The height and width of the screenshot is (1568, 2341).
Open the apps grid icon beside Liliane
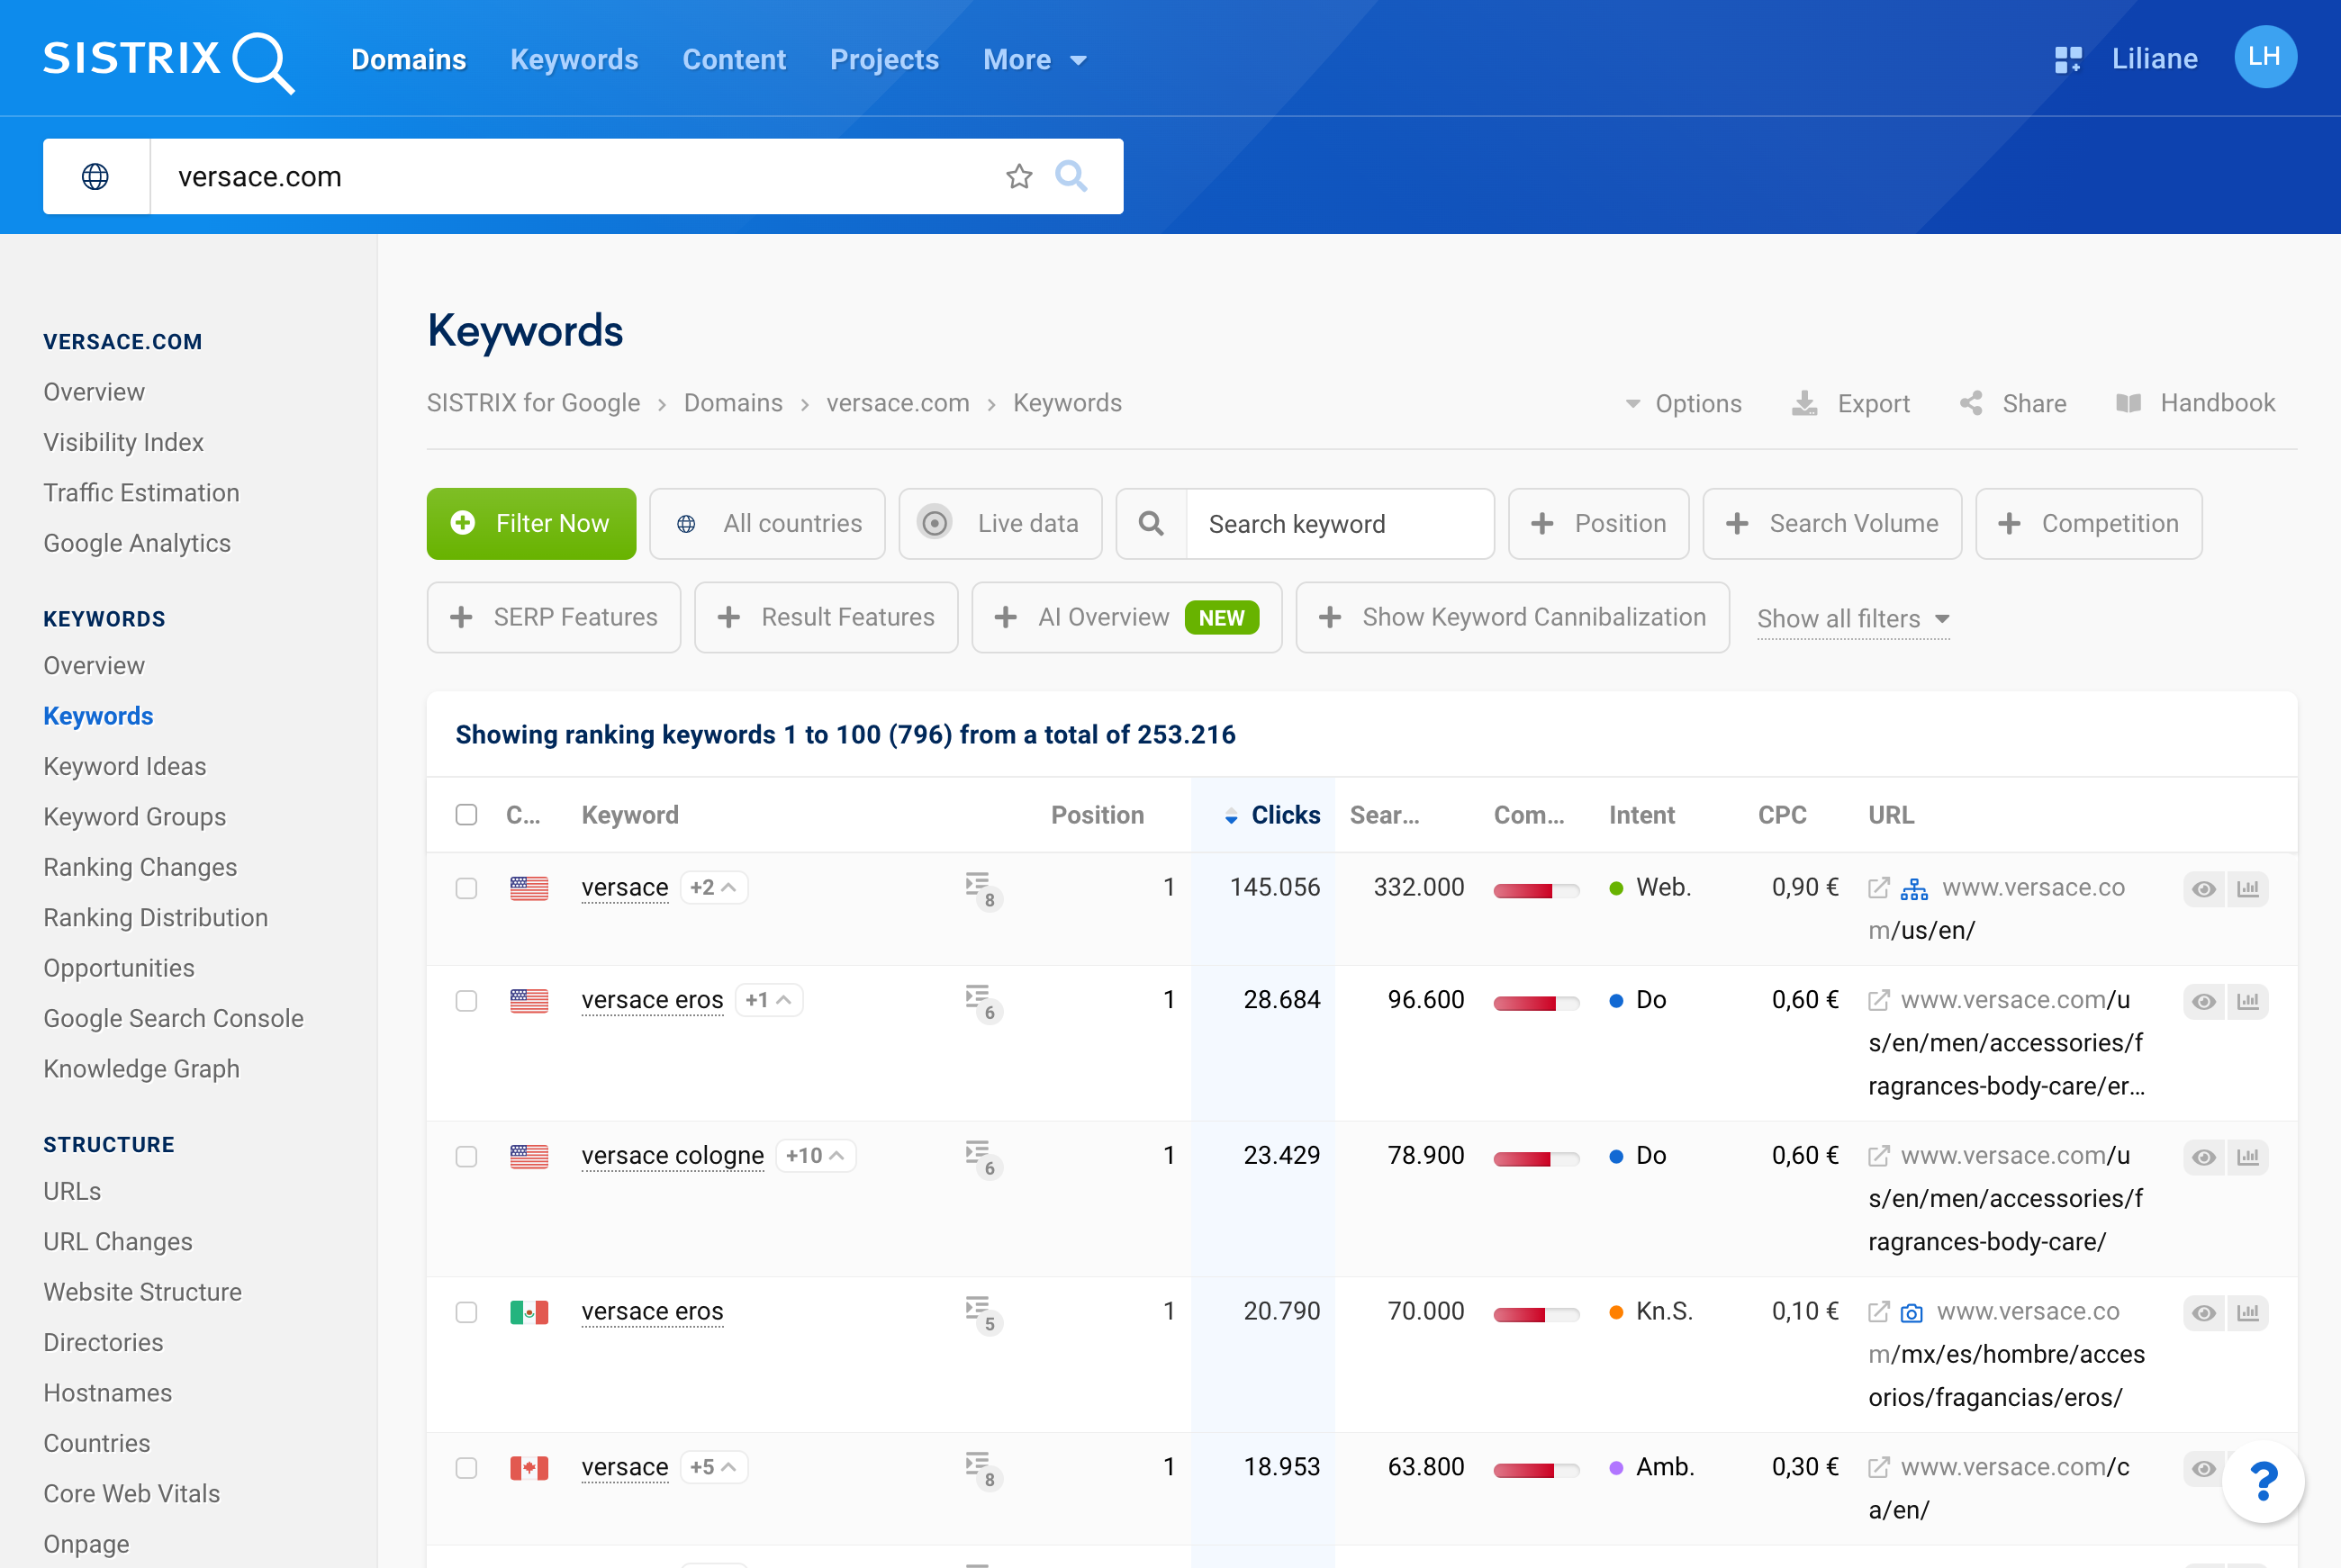point(2067,60)
